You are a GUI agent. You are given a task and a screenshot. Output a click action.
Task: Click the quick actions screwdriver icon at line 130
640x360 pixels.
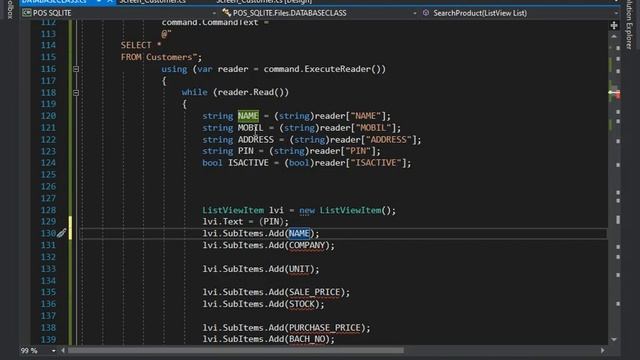point(61,233)
